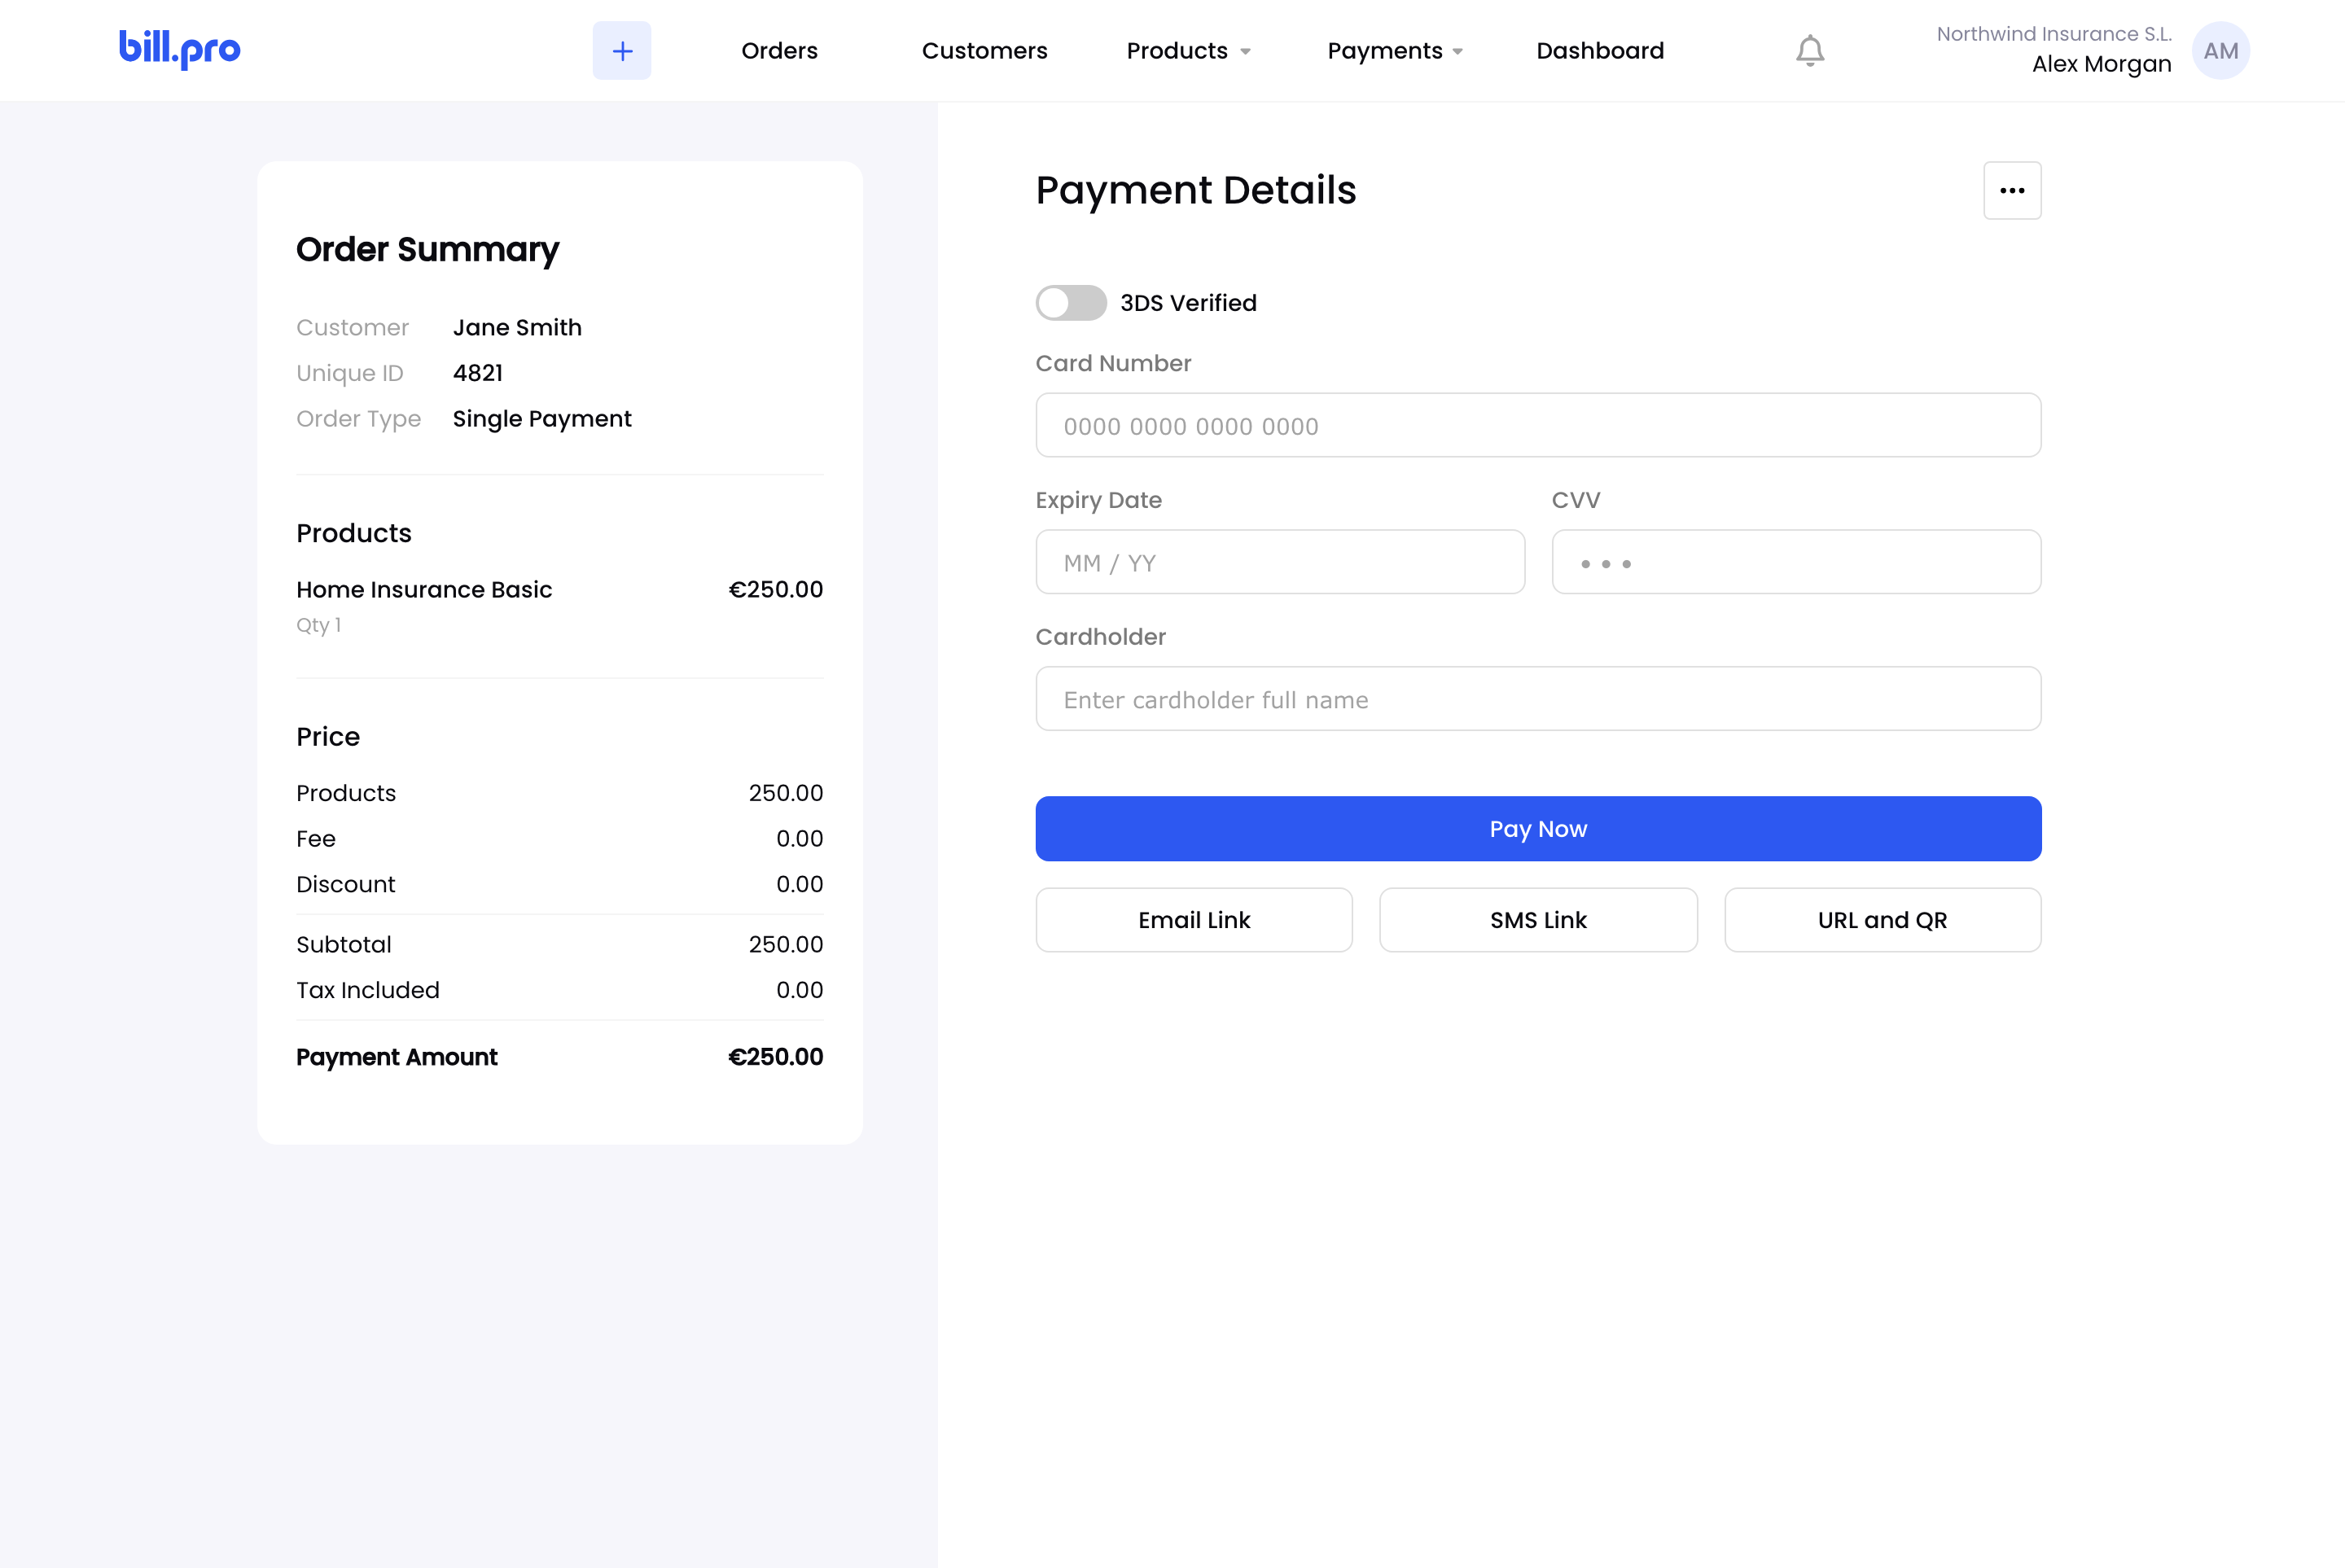Click customer name Jane Smith
This screenshot has width=2345, height=1568.
[x=517, y=327]
